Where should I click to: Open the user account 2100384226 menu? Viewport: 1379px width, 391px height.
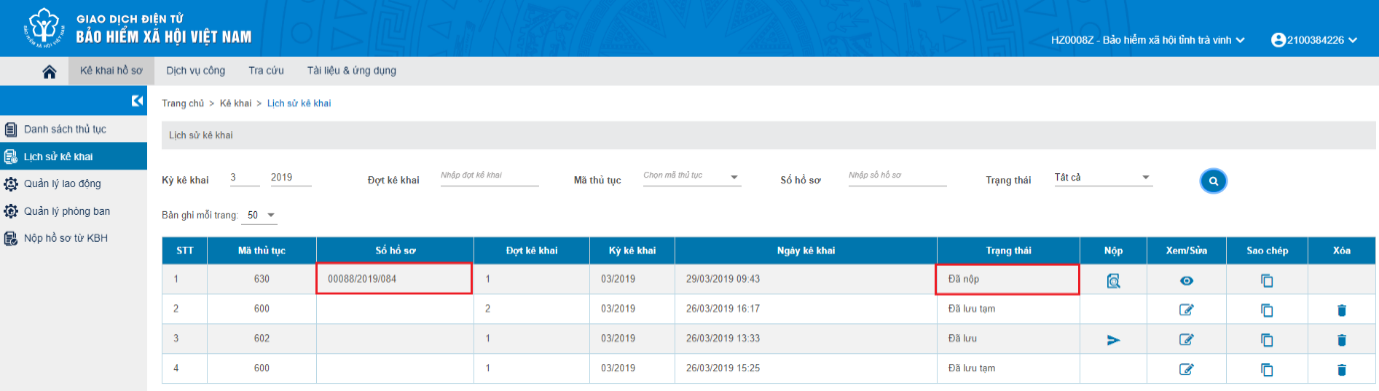(x=1314, y=40)
